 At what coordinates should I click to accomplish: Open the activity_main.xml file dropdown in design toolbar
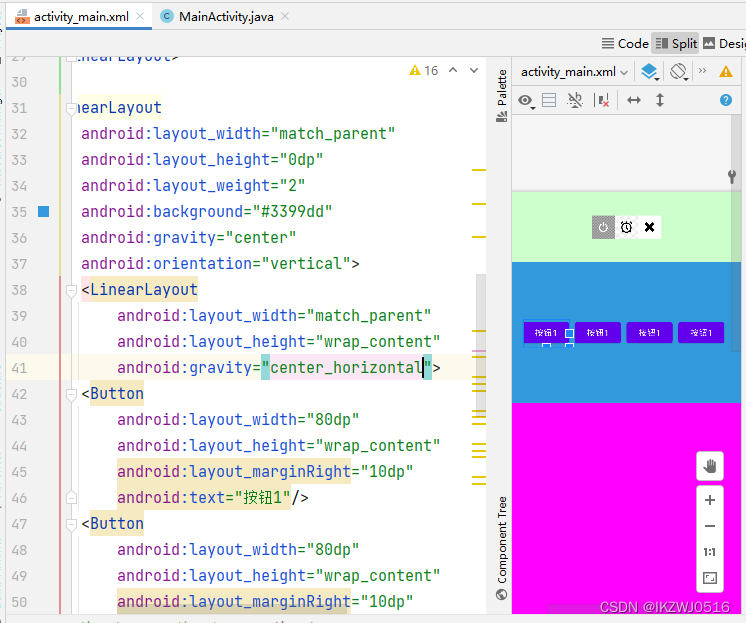(x=574, y=72)
